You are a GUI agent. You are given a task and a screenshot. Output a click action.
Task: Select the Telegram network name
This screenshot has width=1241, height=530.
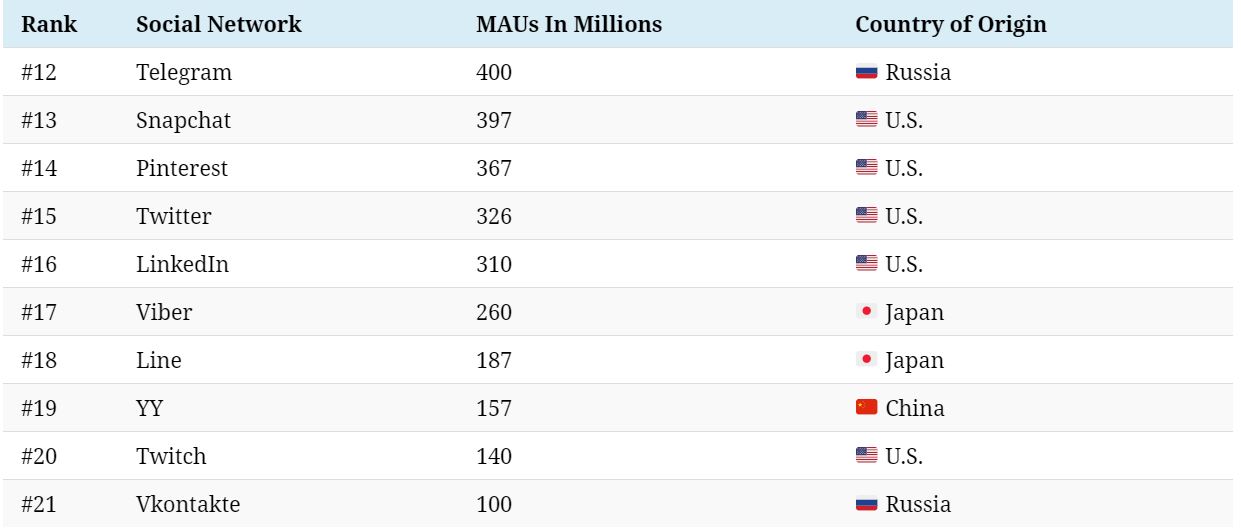click(184, 73)
